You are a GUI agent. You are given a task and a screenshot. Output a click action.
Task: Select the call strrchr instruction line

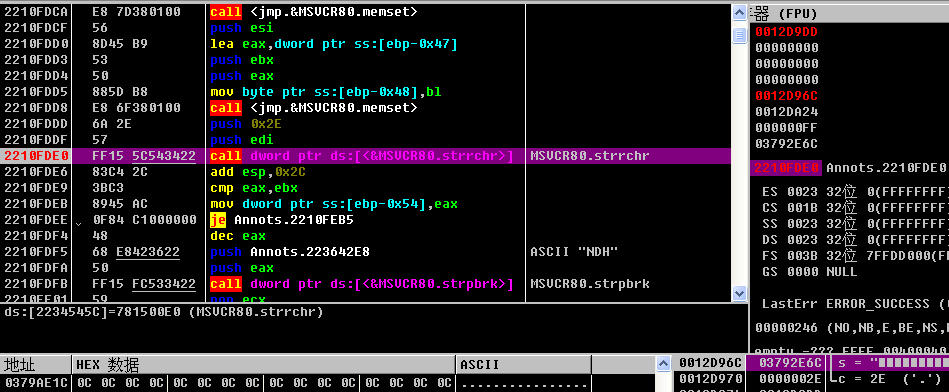click(x=361, y=156)
